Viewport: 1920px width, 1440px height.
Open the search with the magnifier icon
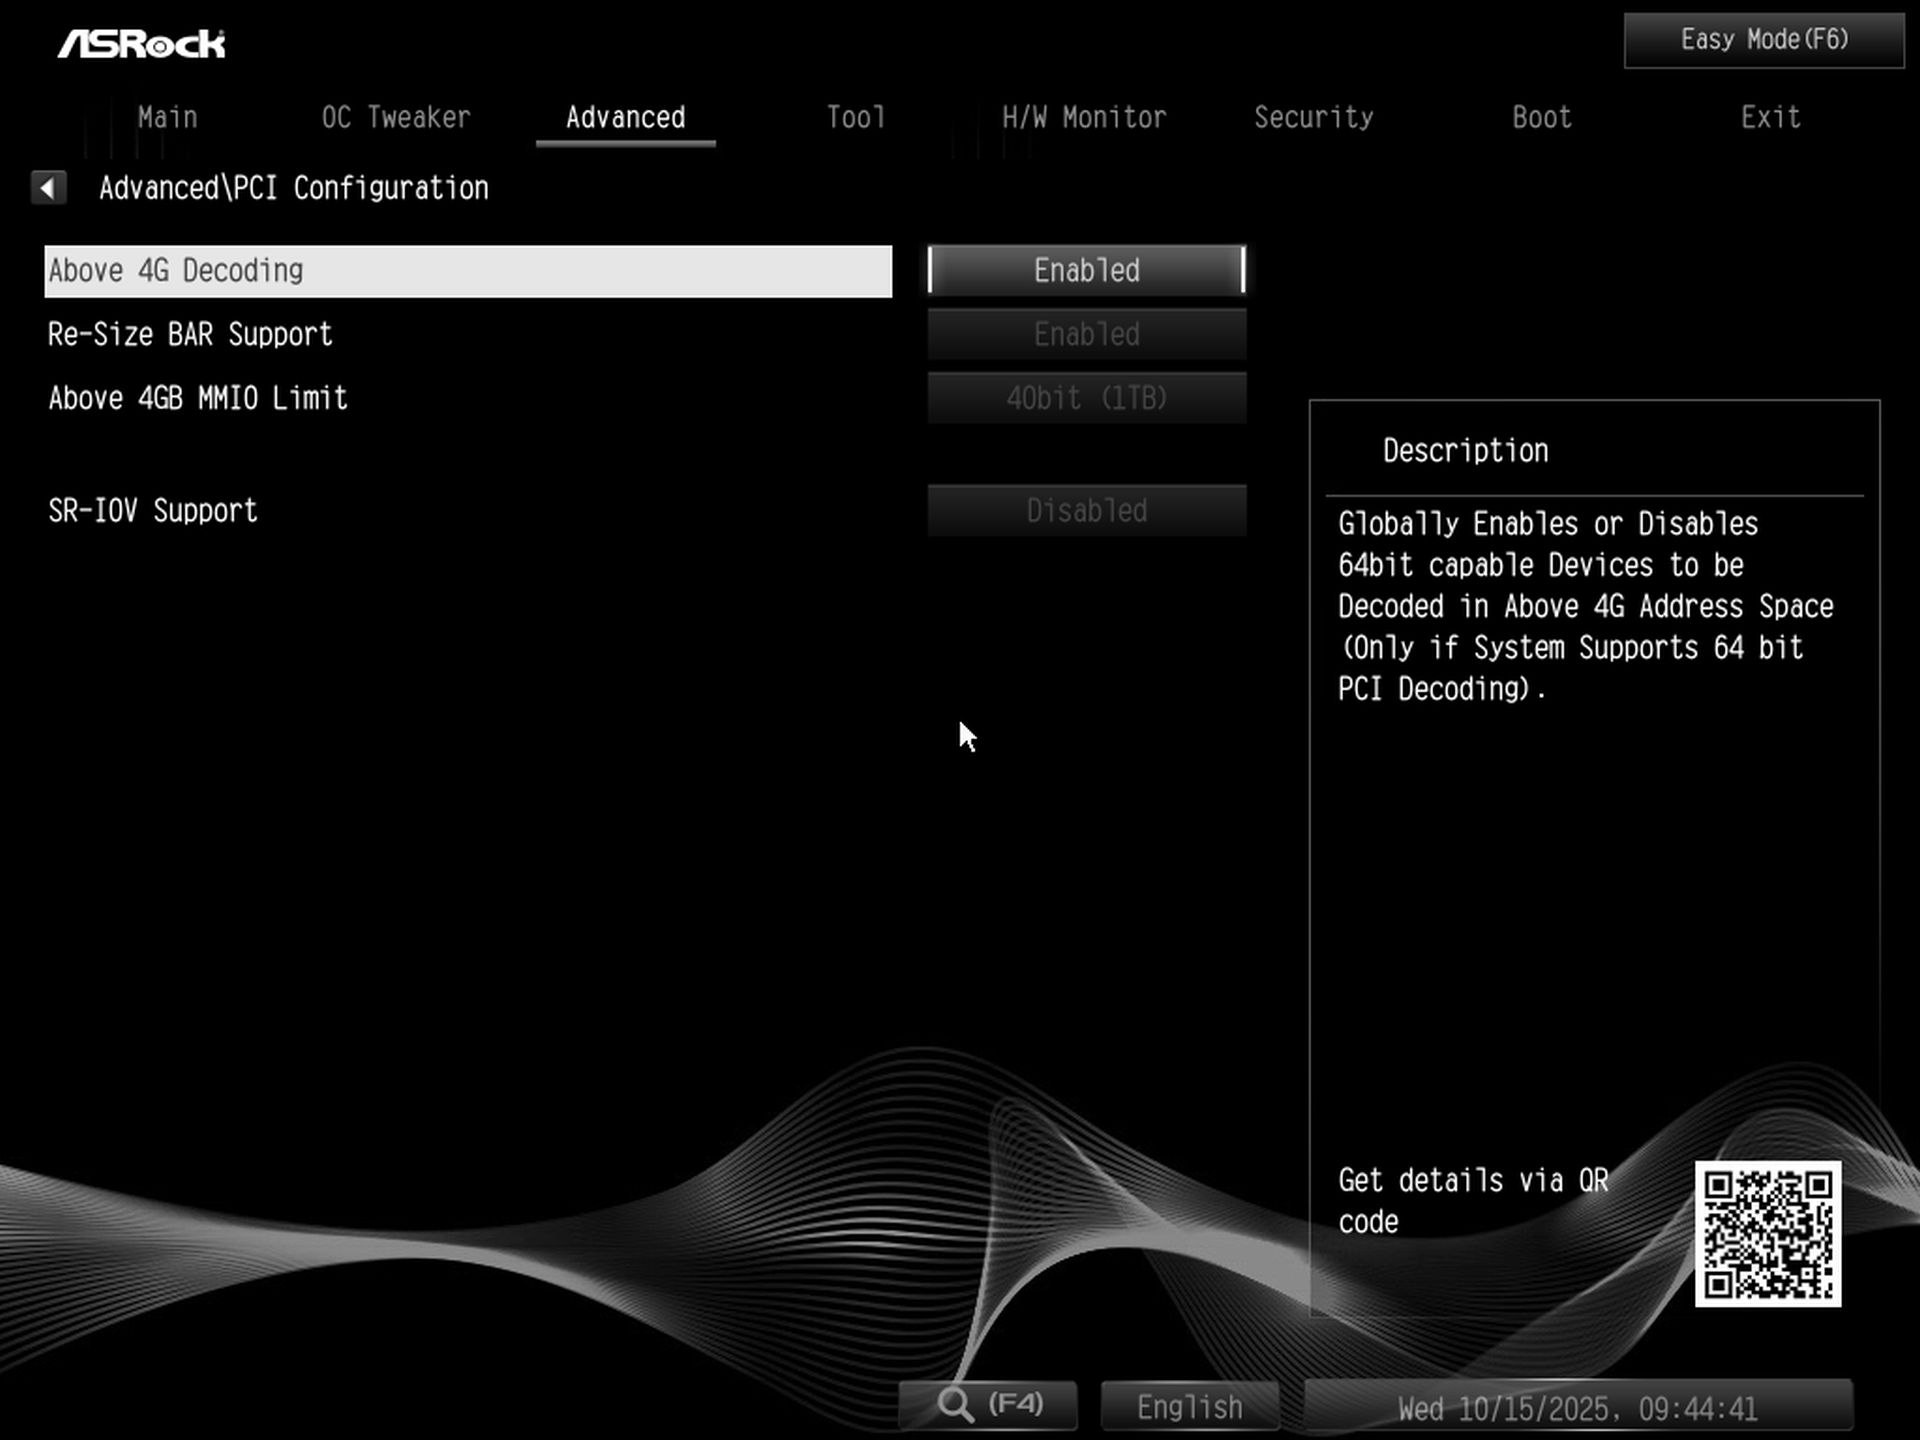[988, 1404]
